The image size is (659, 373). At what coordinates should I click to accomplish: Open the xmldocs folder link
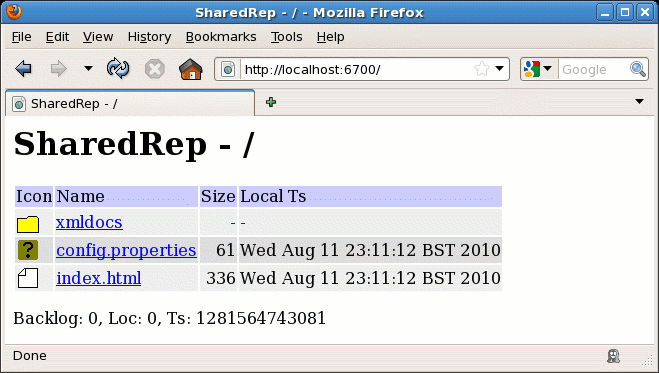tap(89, 222)
